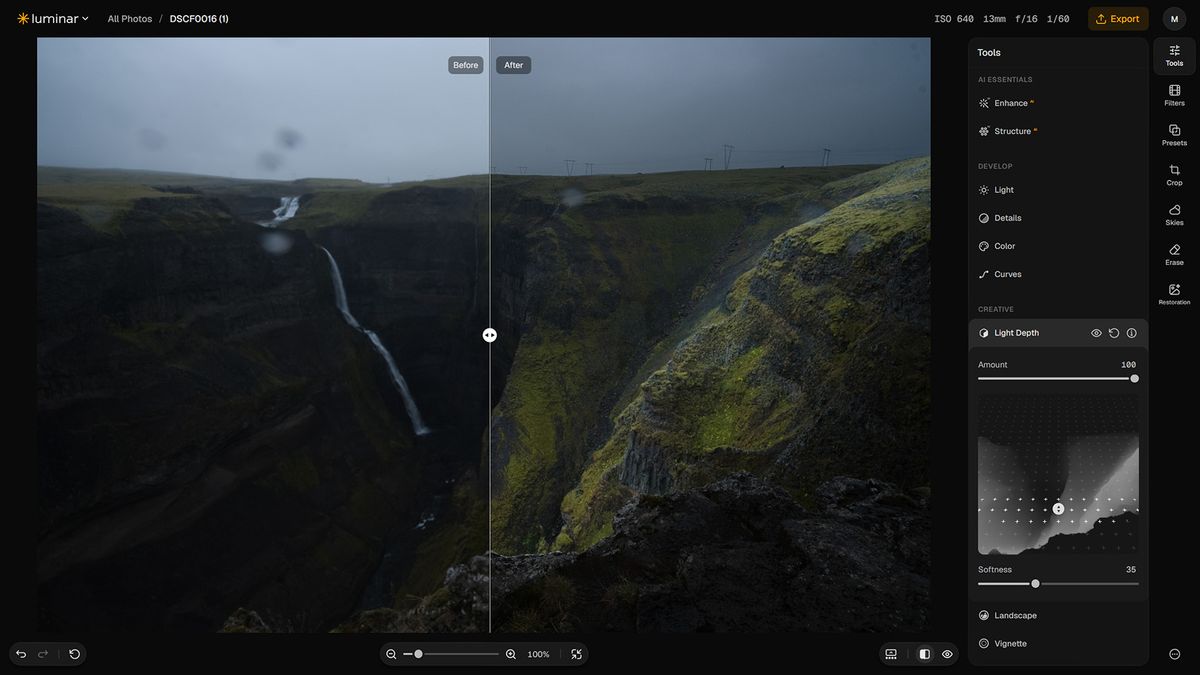The width and height of the screenshot is (1200, 675).
Task: Click the Vignette circle icon
Action: [x=984, y=643]
